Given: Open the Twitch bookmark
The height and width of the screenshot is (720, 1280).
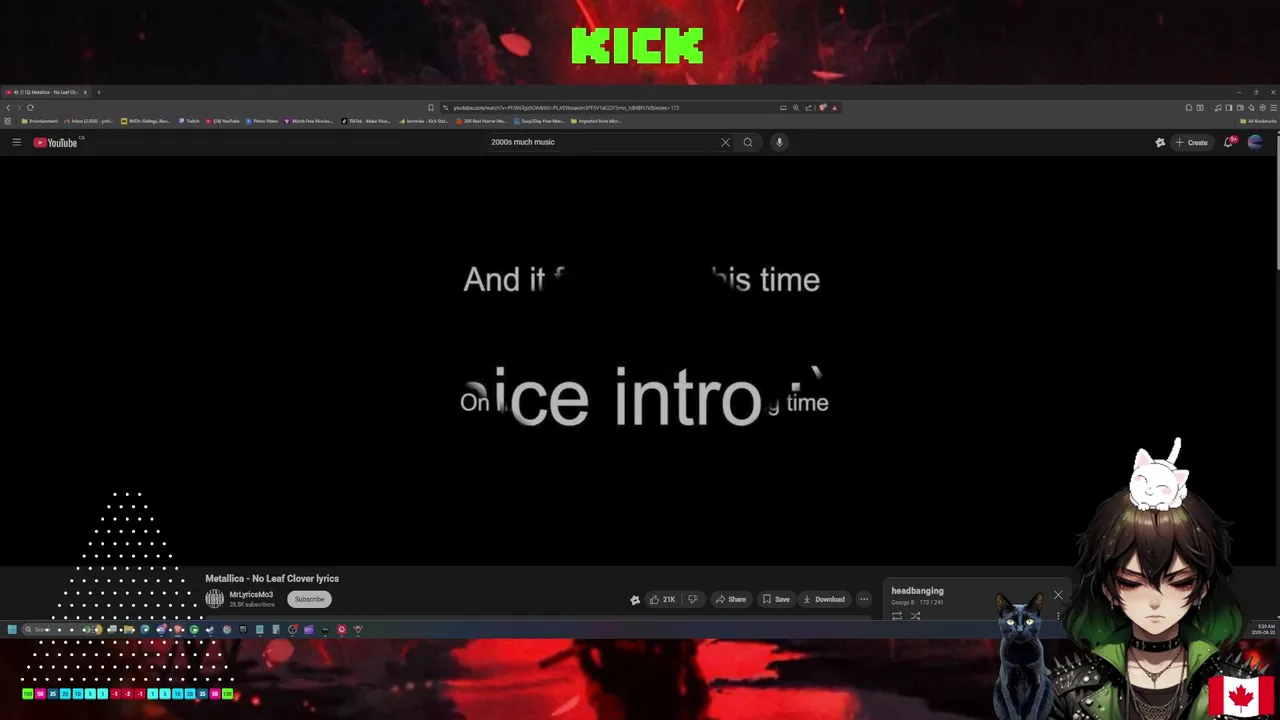Looking at the screenshot, I should coord(190,121).
